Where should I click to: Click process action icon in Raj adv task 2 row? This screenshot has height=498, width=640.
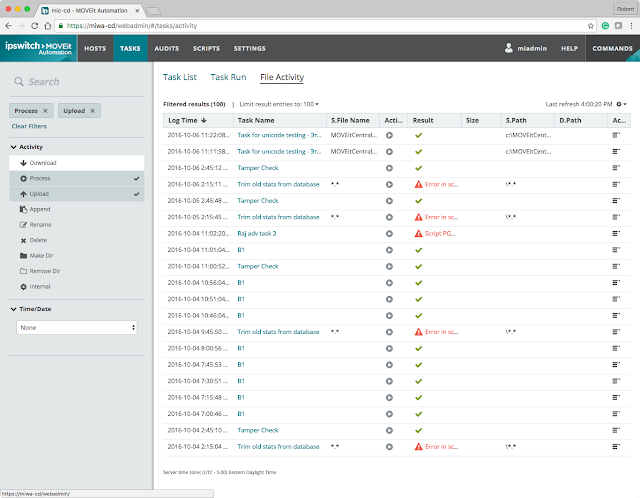click(389, 233)
